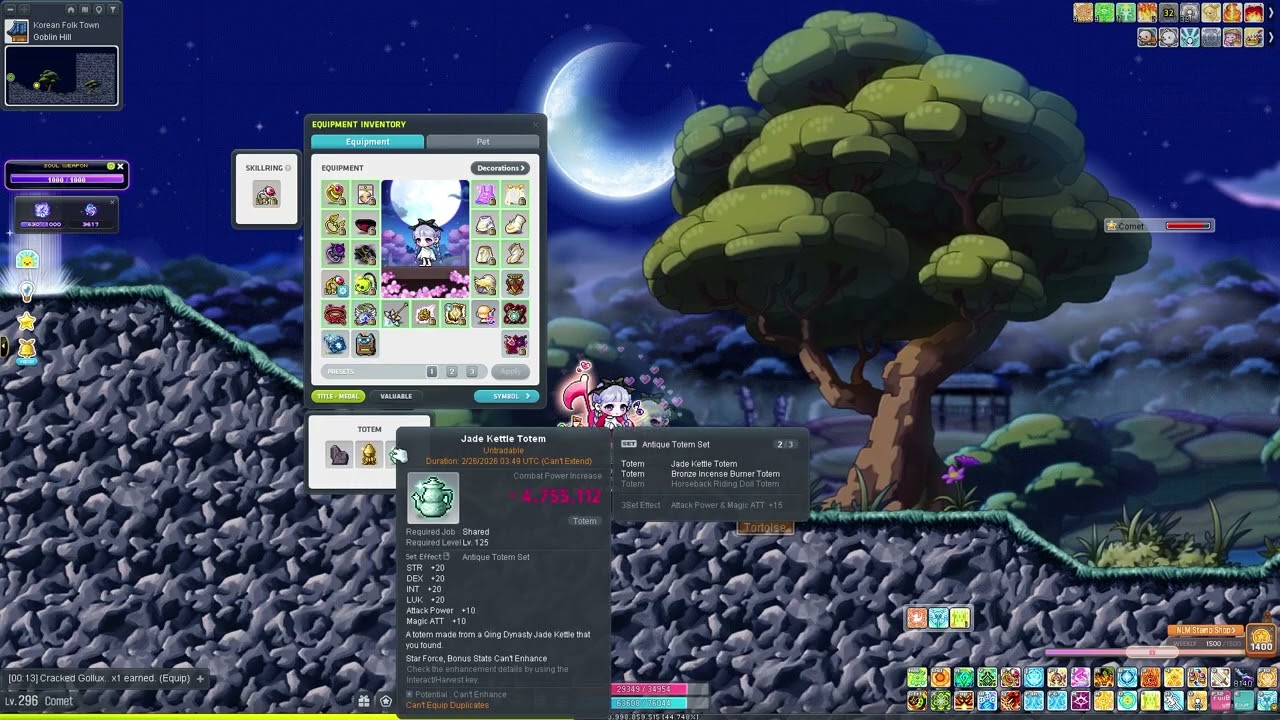Screen dimensions: 1280x720
Task: Use the quickslot item showing count 8140
Action: (x=1243, y=678)
